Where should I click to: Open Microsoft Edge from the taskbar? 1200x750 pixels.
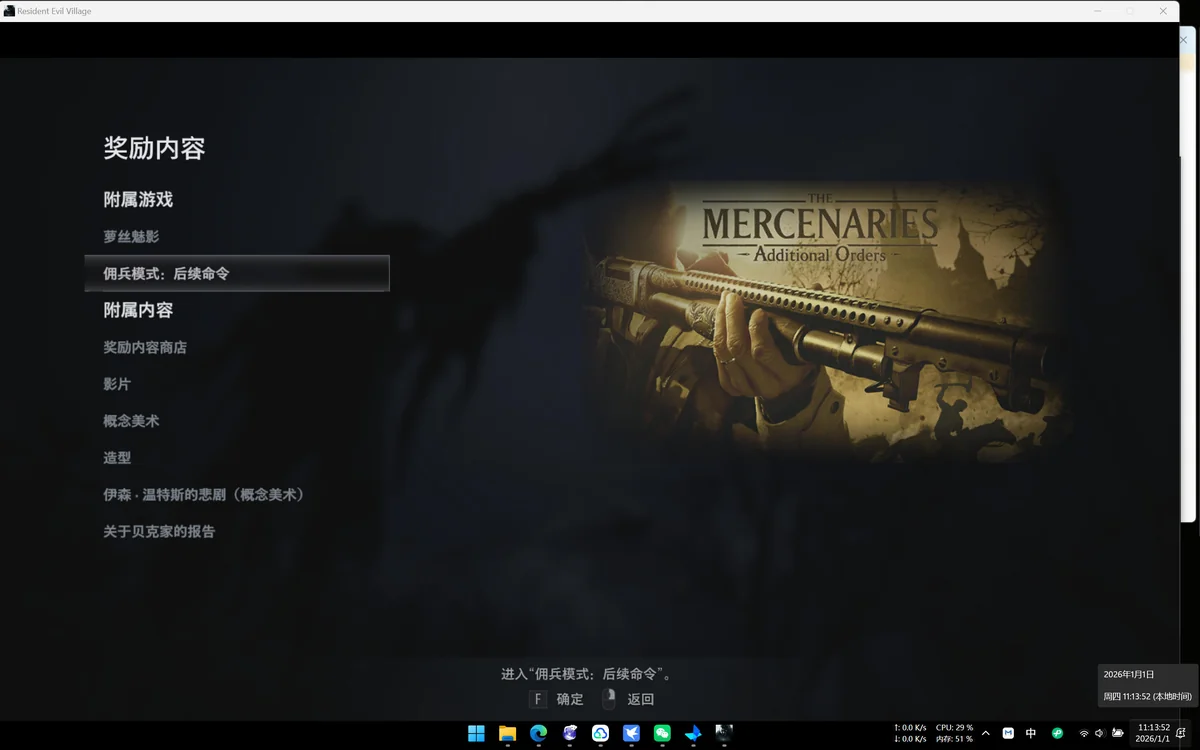(x=538, y=733)
